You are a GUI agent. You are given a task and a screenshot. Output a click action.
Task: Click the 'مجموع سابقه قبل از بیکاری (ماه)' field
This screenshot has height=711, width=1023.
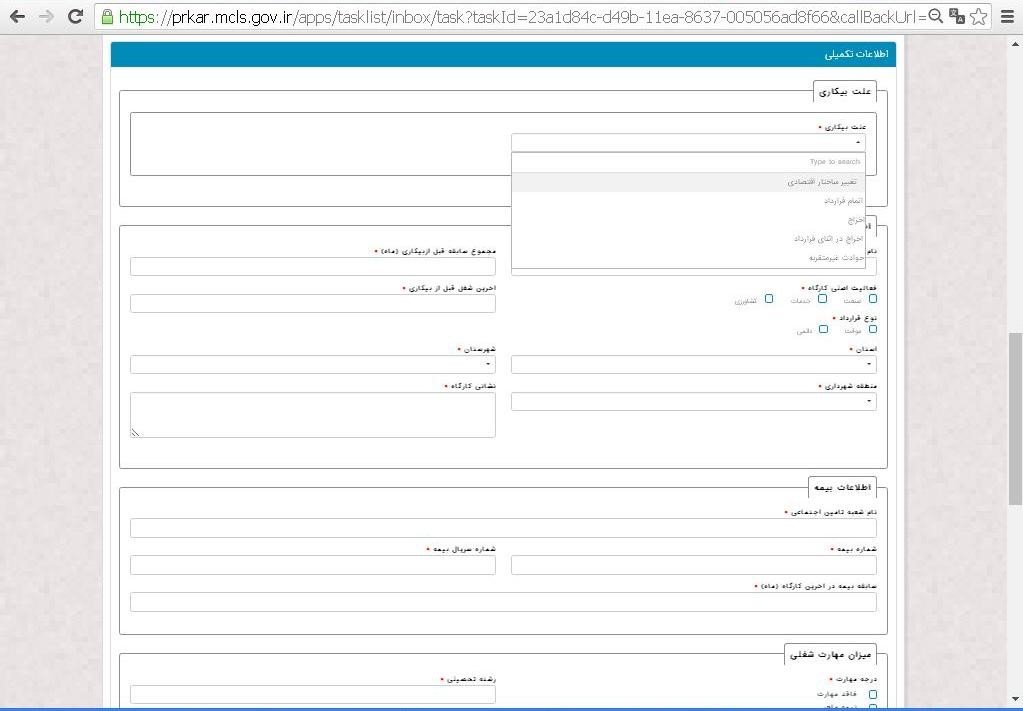click(313, 267)
